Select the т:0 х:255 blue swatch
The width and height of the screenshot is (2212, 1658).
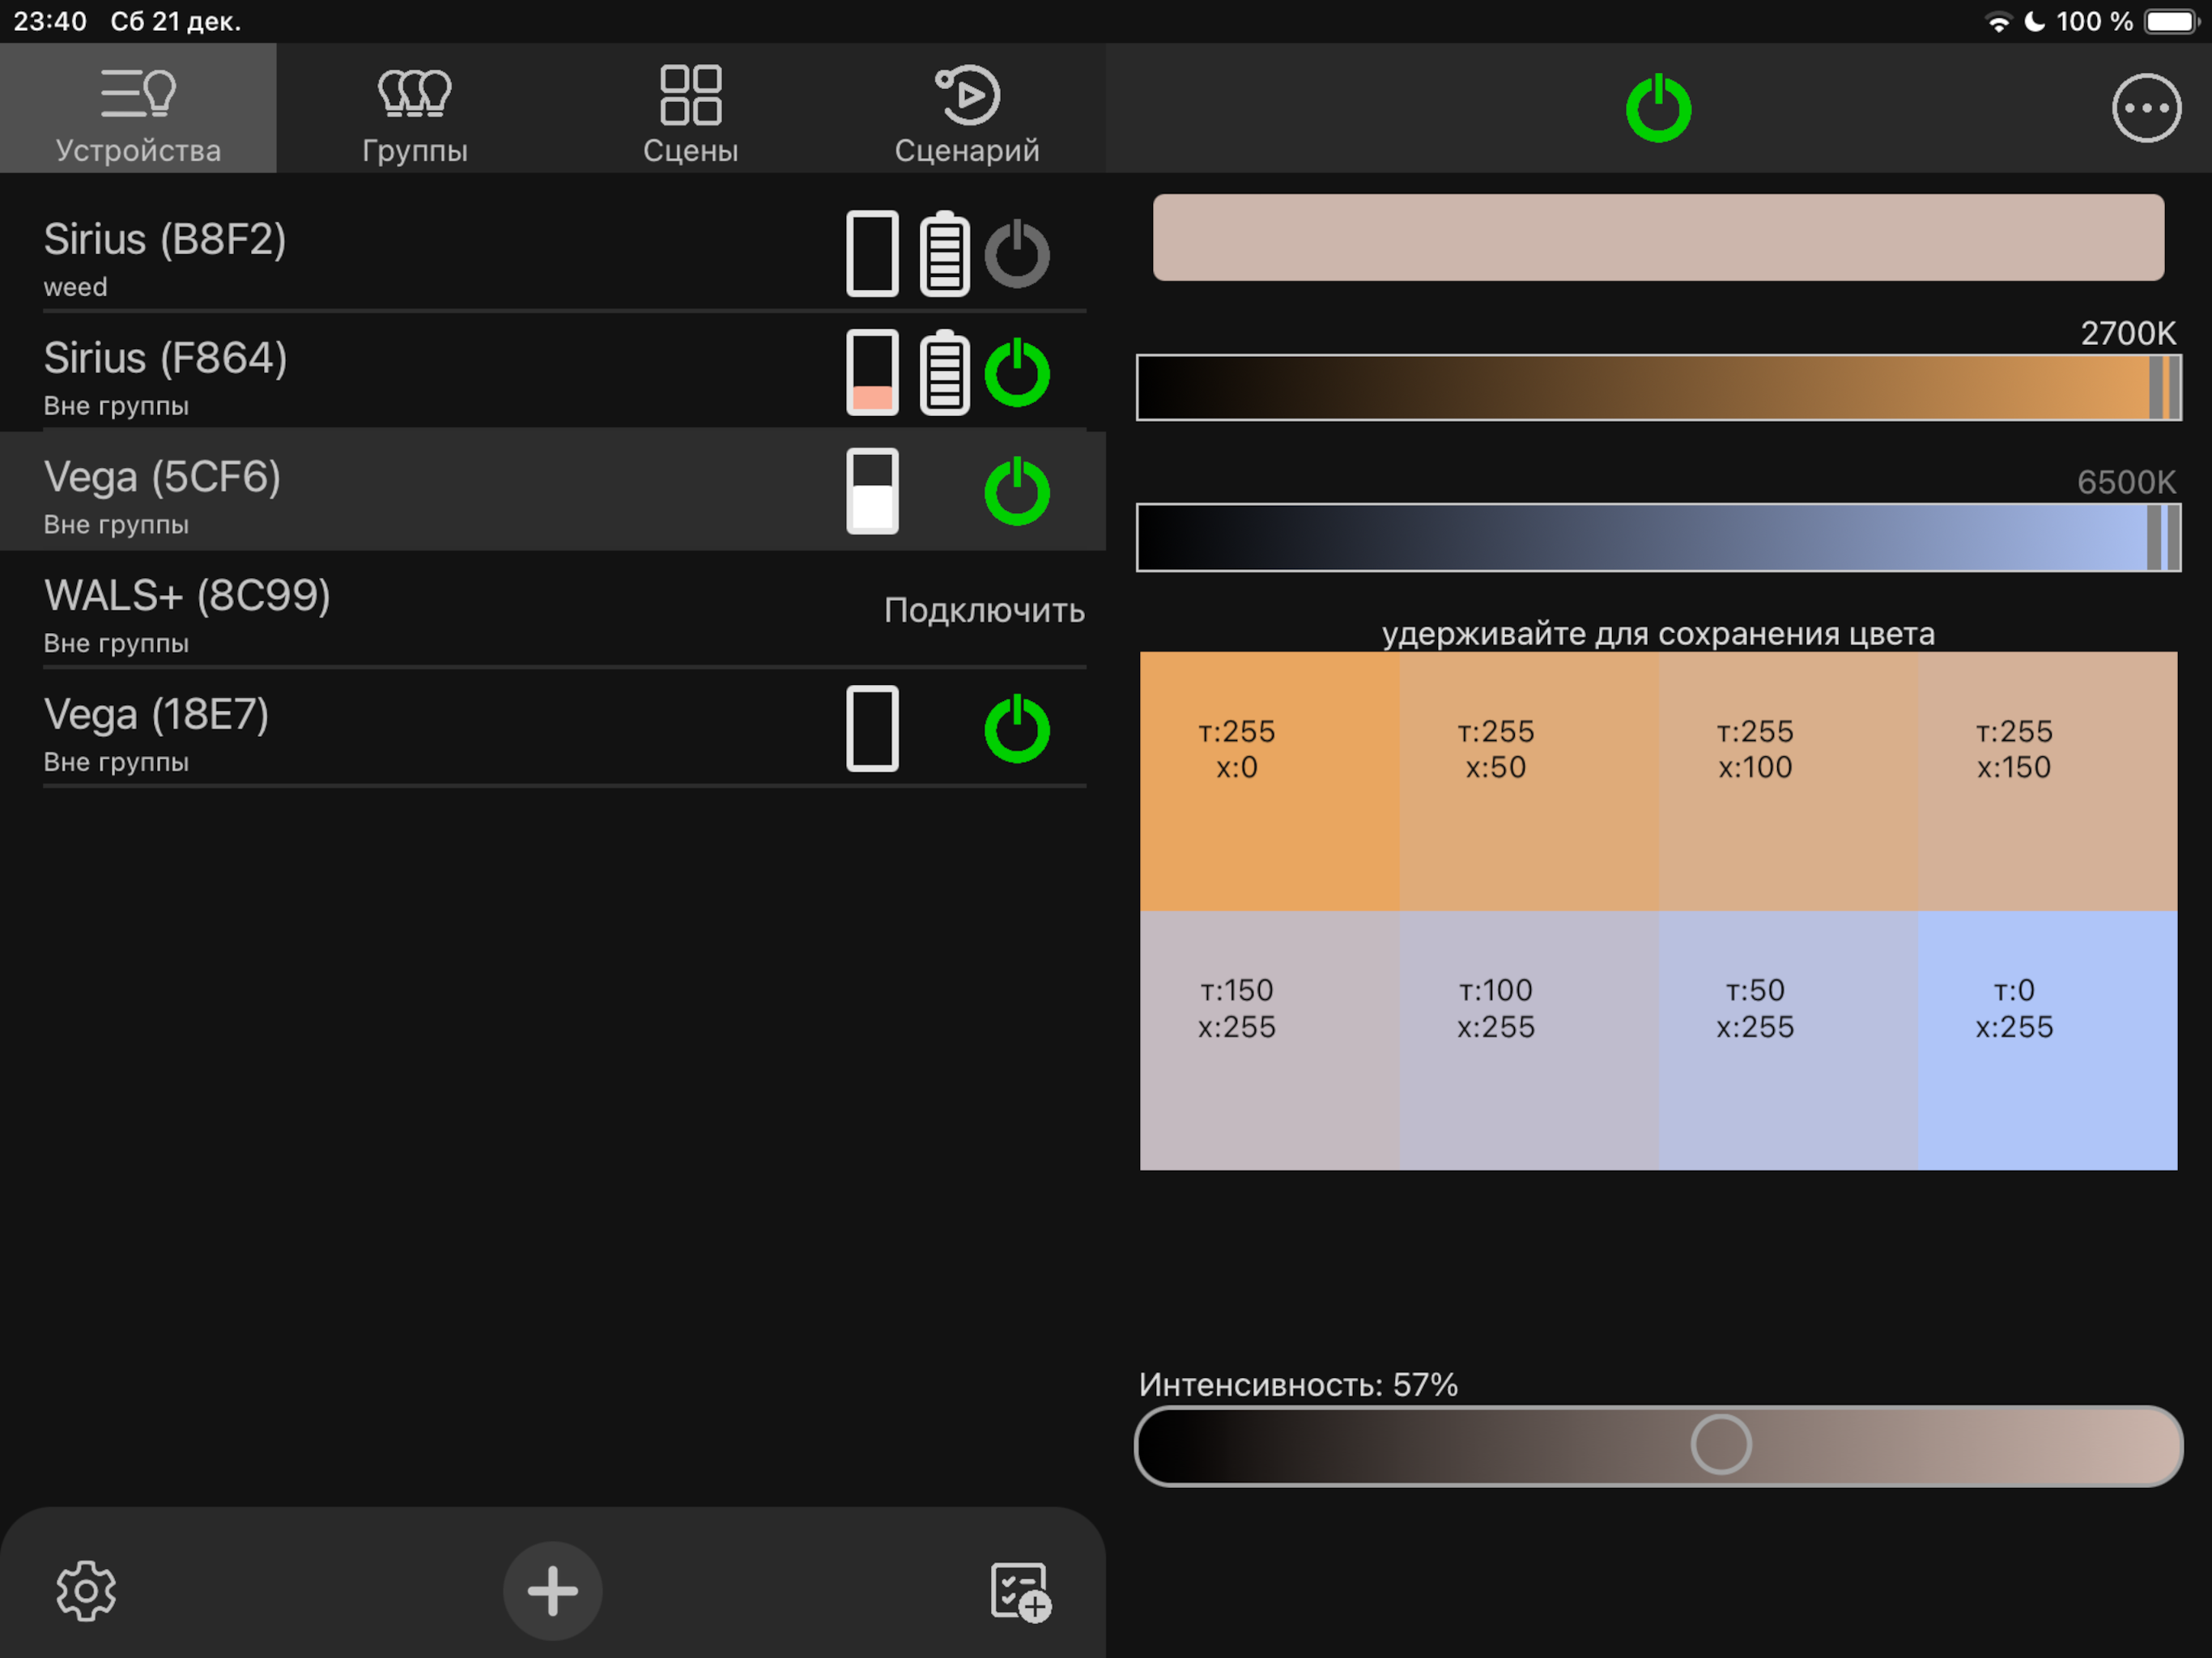pyautogui.click(x=2047, y=1040)
